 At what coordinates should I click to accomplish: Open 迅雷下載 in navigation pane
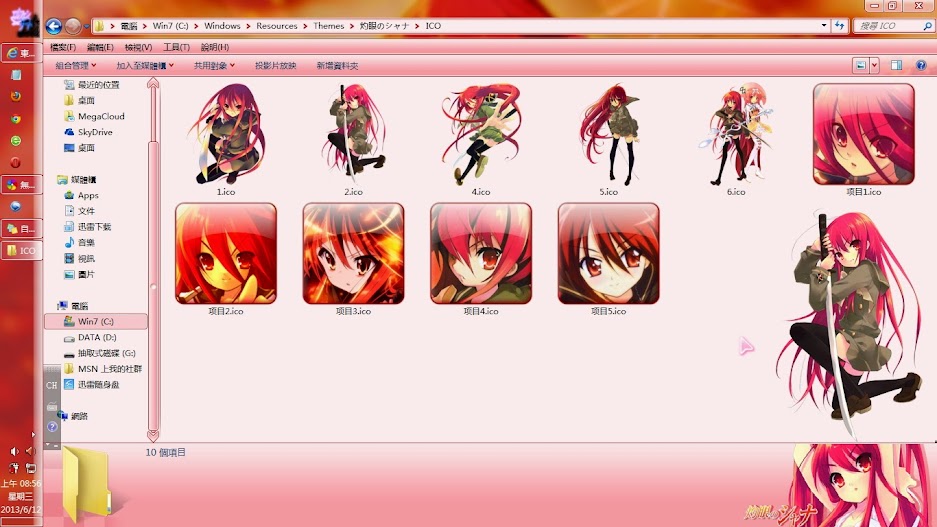(x=87, y=226)
